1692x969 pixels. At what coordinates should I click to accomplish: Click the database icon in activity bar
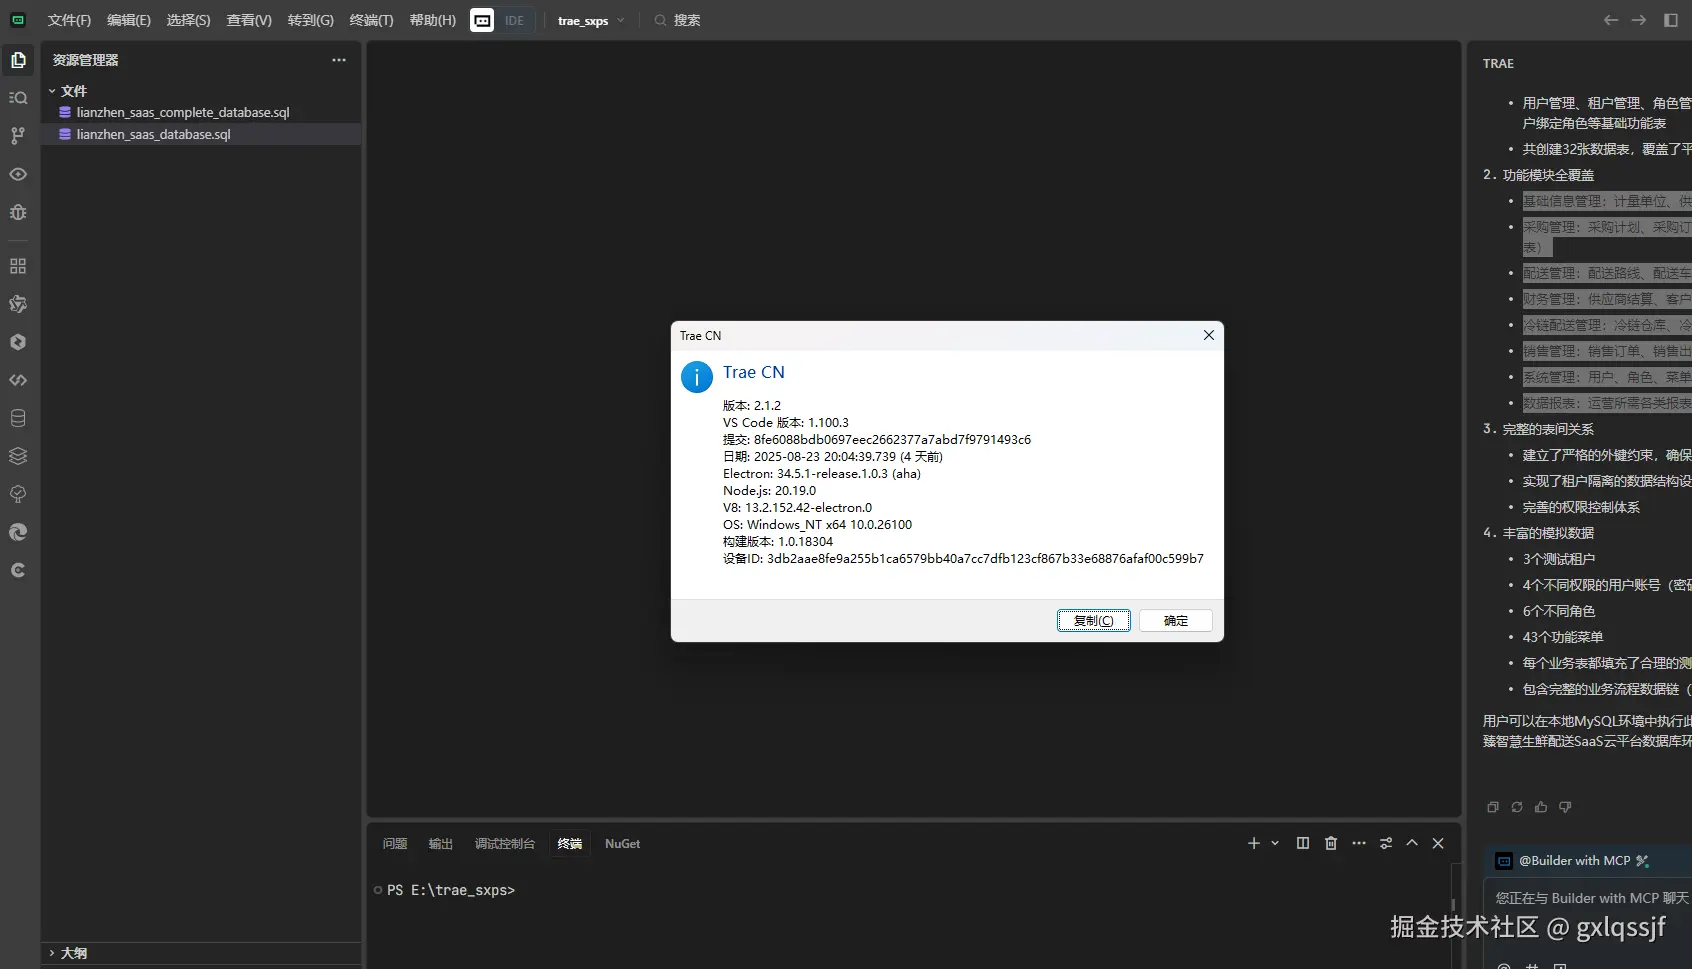[x=18, y=418]
